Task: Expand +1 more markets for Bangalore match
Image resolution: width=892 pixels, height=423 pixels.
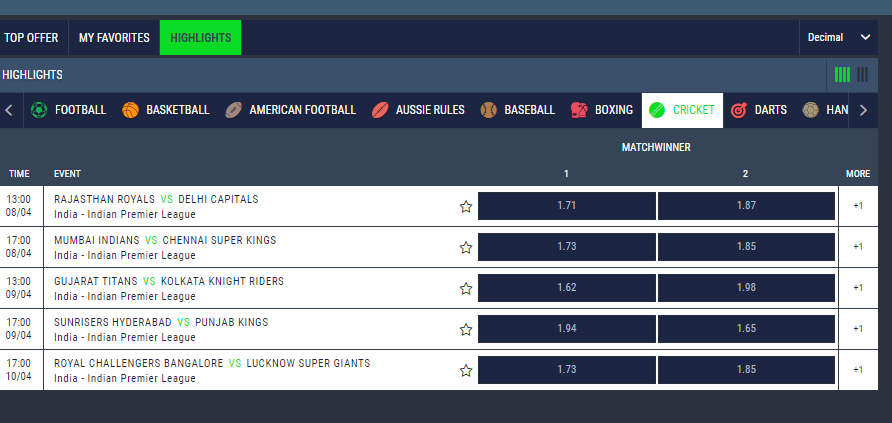Action: [x=858, y=370]
